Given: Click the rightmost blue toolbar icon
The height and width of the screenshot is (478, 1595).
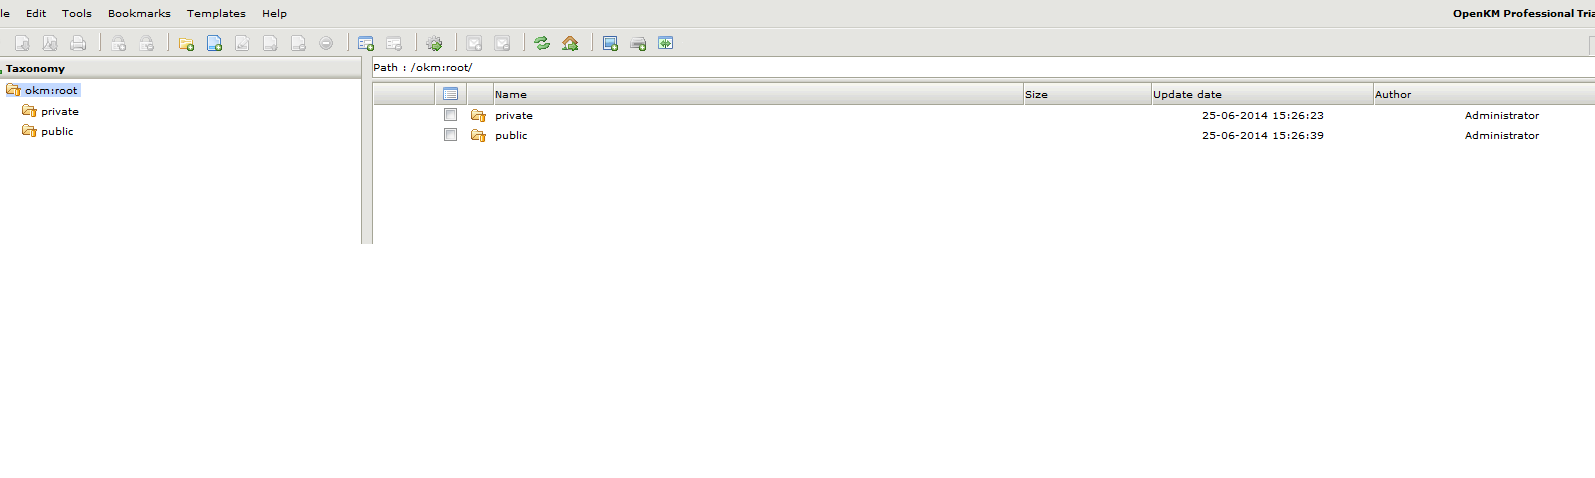Looking at the screenshot, I should pos(666,44).
